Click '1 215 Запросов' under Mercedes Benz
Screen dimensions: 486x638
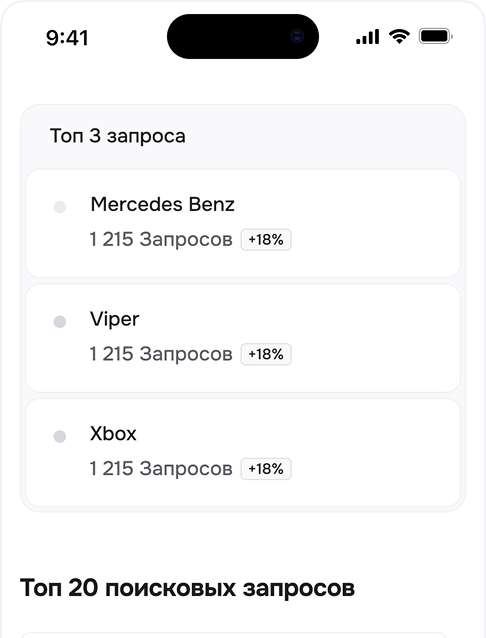[161, 239]
